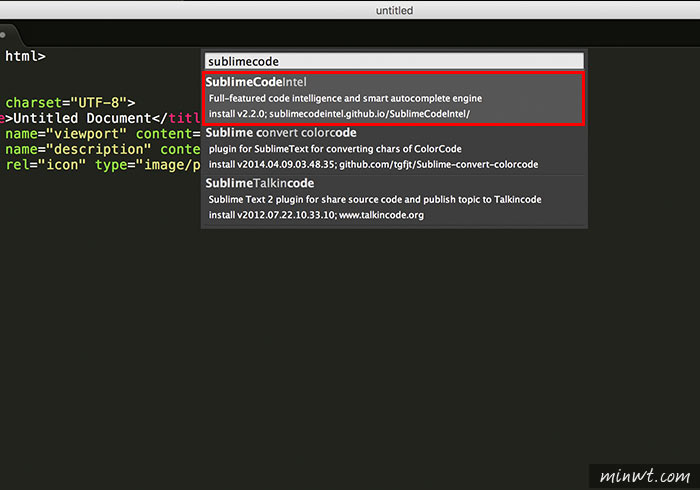
Task: Click the html> code line
Action: pos(25,56)
